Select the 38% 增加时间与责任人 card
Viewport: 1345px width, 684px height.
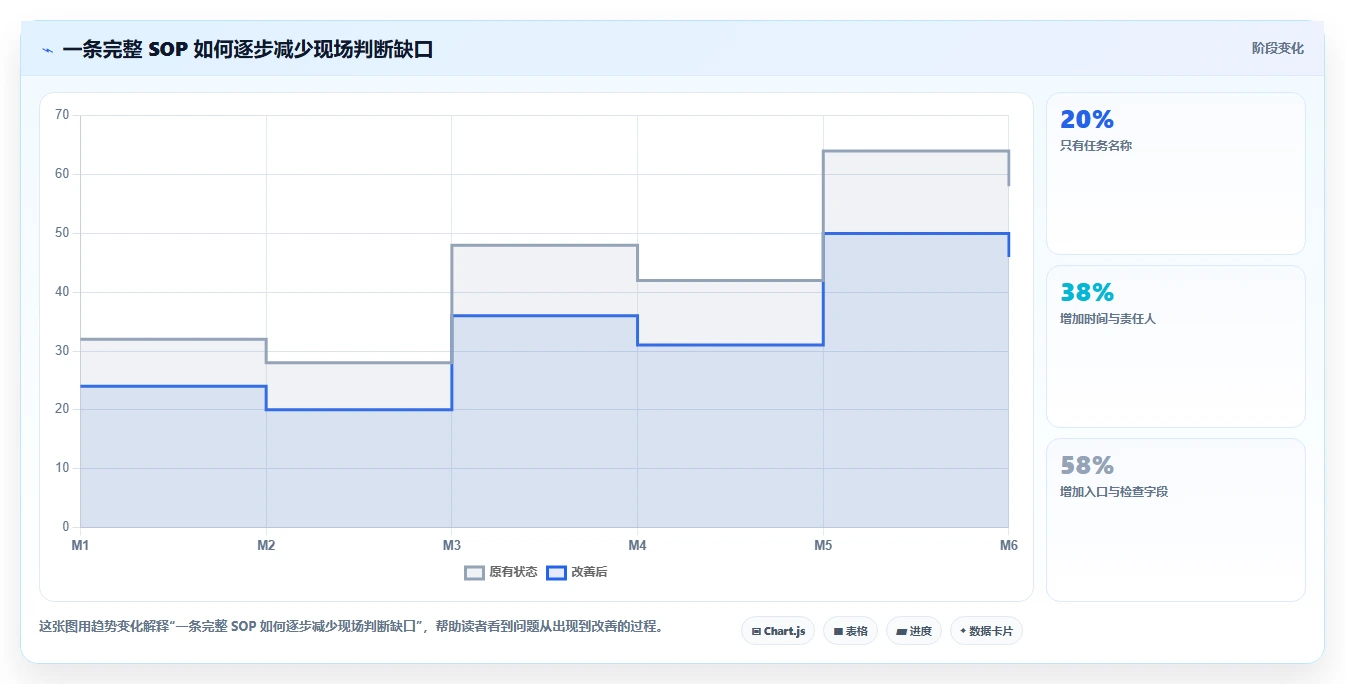pyautogui.click(x=1175, y=347)
